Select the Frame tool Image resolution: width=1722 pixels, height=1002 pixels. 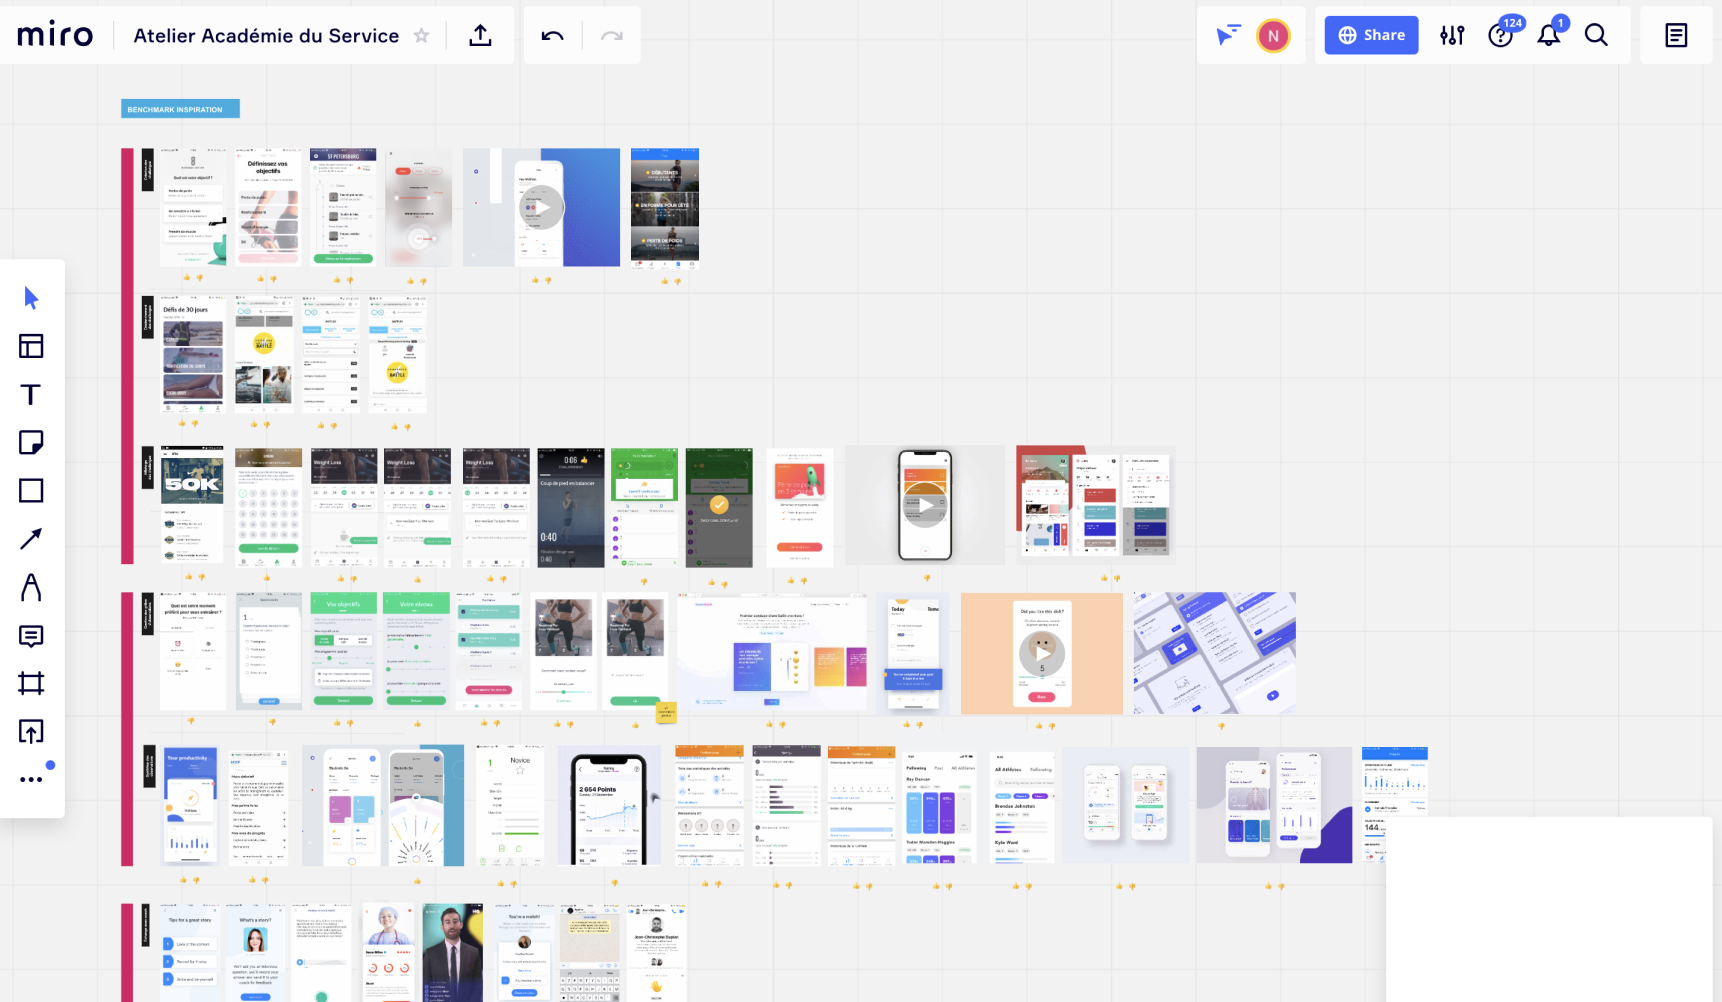[31, 684]
